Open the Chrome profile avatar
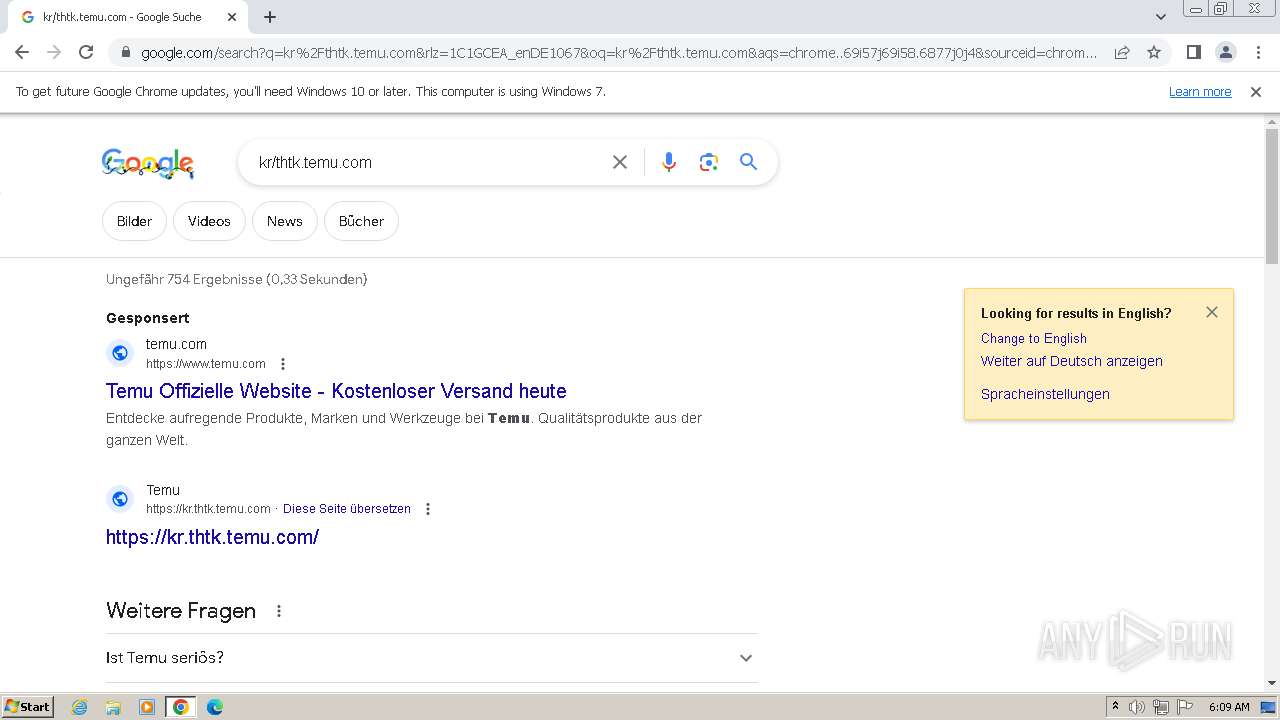 1225,52
